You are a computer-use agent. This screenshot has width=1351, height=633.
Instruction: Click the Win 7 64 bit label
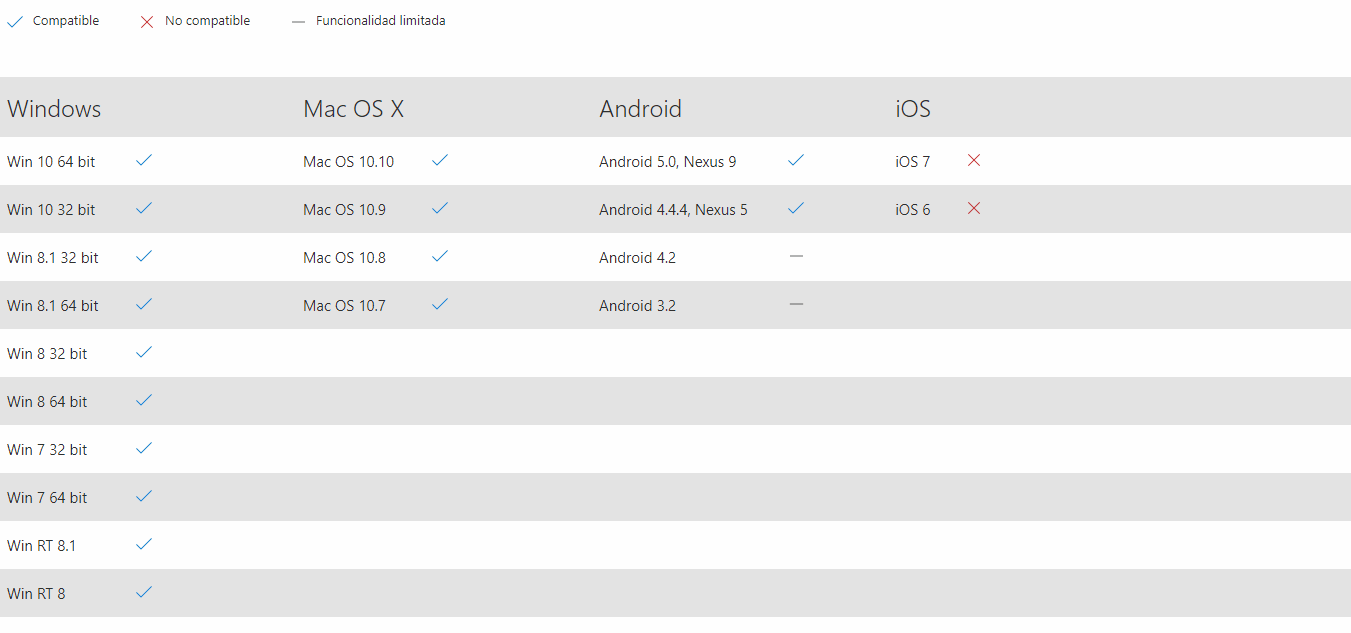(x=47, y=498)
